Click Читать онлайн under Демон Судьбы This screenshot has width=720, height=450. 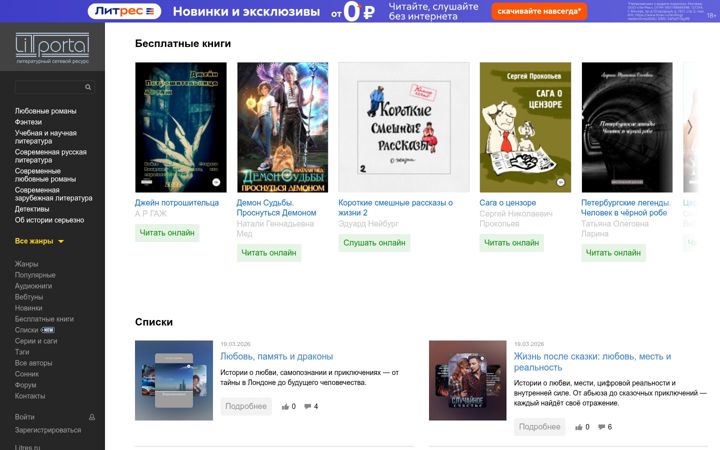pyautogui.click(x=269, y=253)
